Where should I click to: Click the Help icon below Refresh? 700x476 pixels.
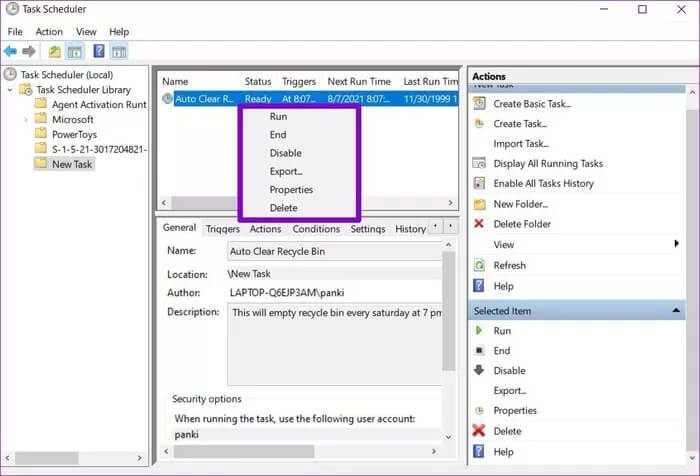click(x=479, y=285)
